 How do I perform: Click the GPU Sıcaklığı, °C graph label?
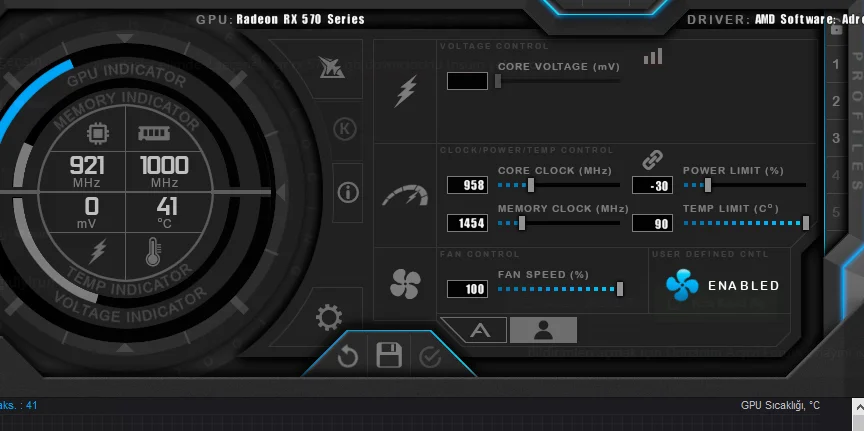[x=780, y=406]
